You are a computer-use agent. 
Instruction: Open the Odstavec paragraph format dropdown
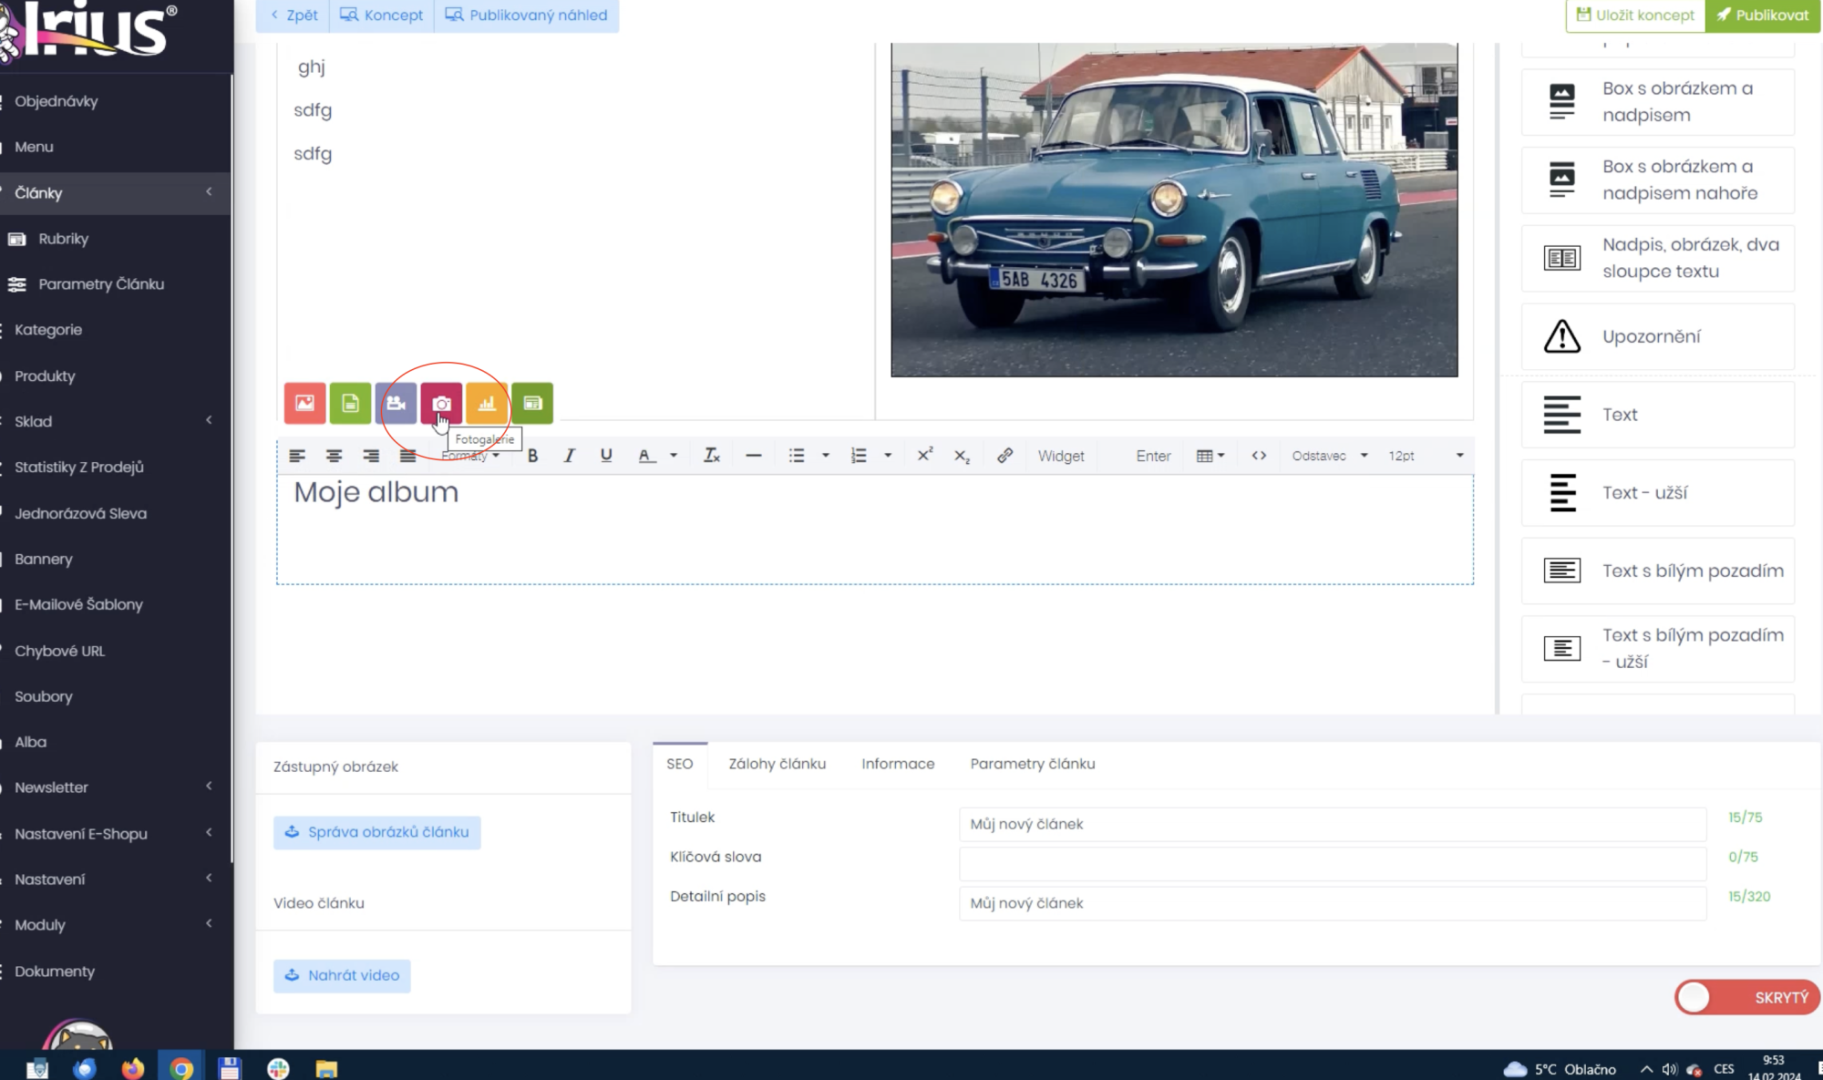(1329, 456)
